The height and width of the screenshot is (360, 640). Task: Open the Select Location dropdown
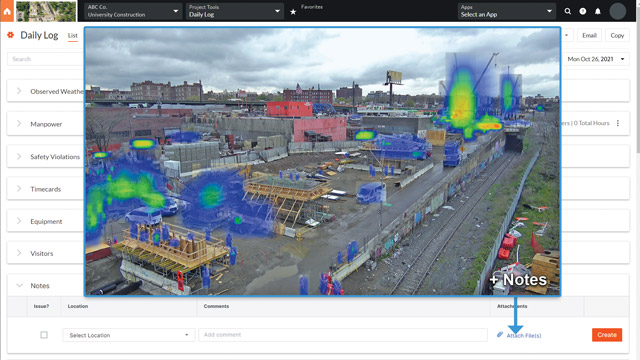click(x=129, y=335)
